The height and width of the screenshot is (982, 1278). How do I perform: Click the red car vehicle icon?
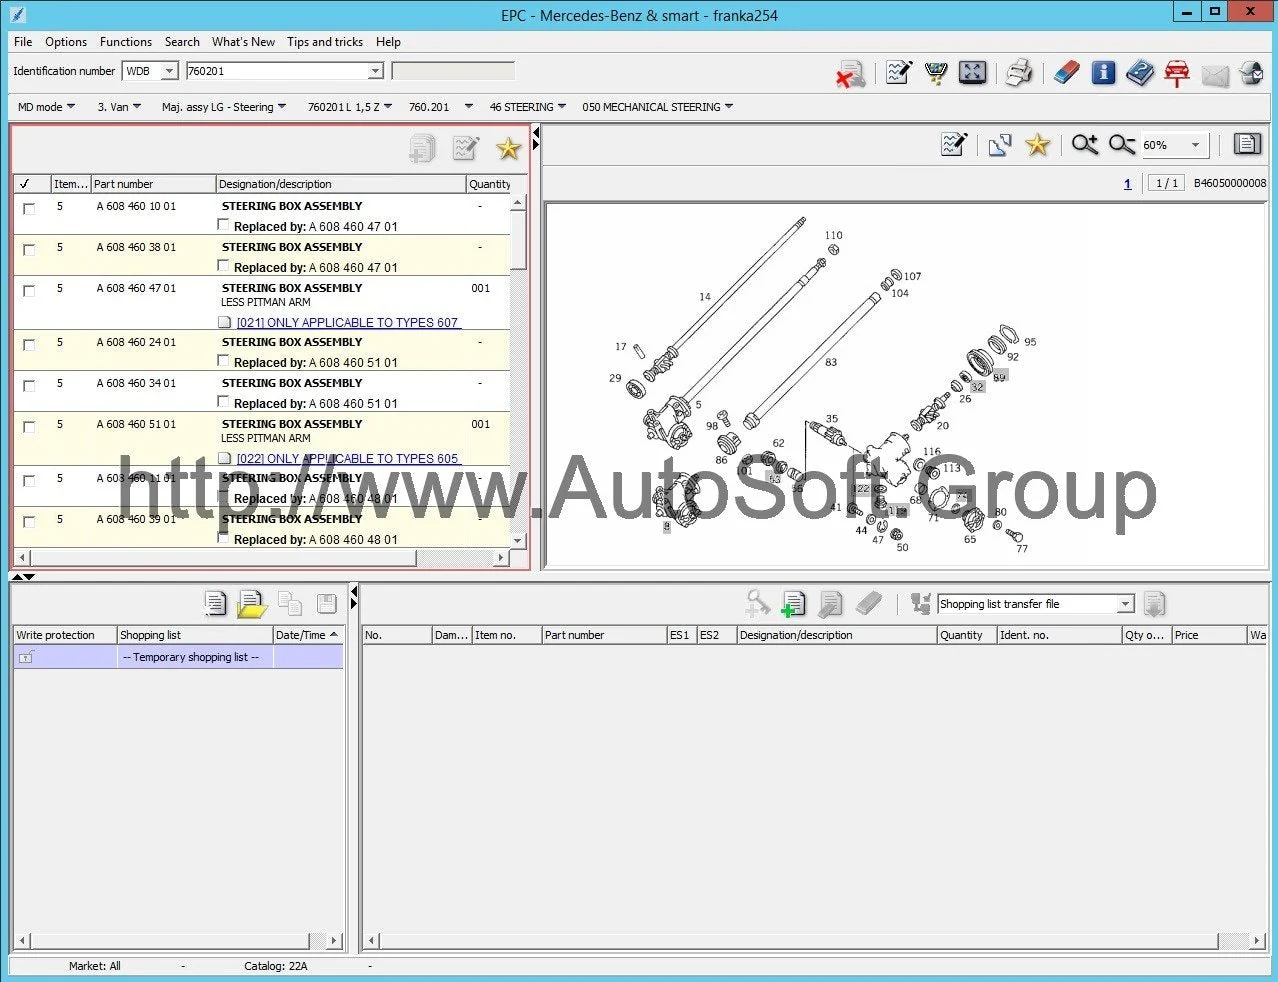(x=1177, y=73)
